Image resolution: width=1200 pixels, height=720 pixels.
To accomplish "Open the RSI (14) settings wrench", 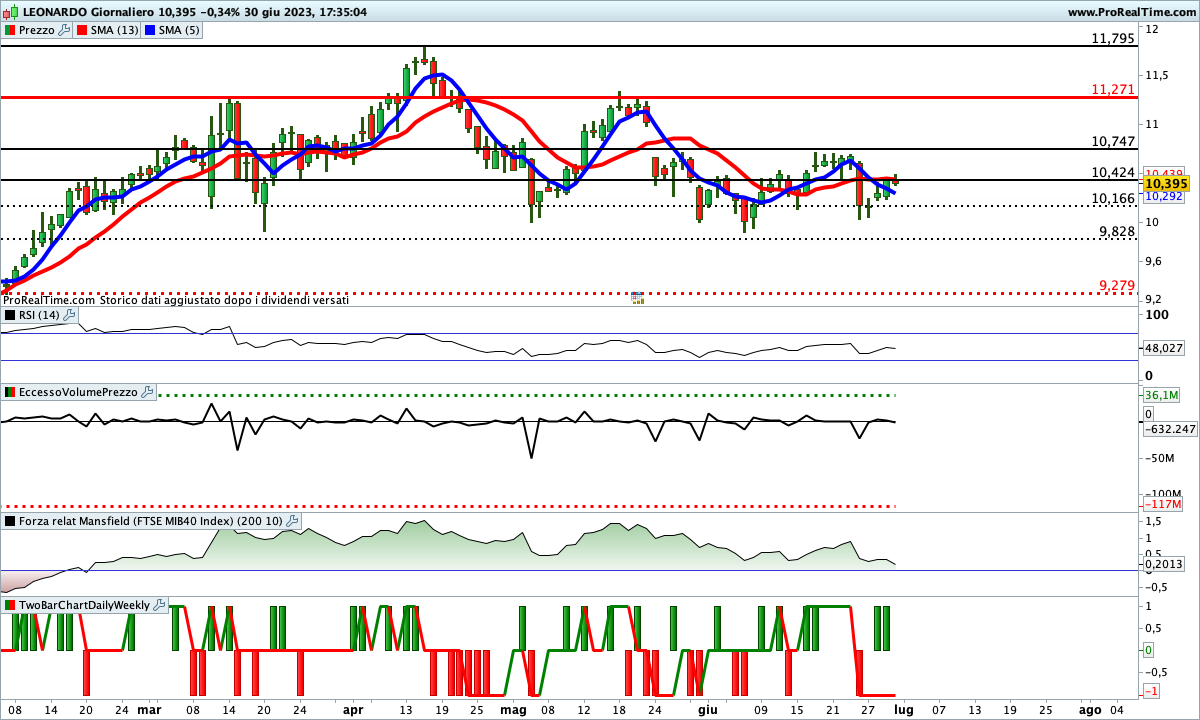I will 69,315.
